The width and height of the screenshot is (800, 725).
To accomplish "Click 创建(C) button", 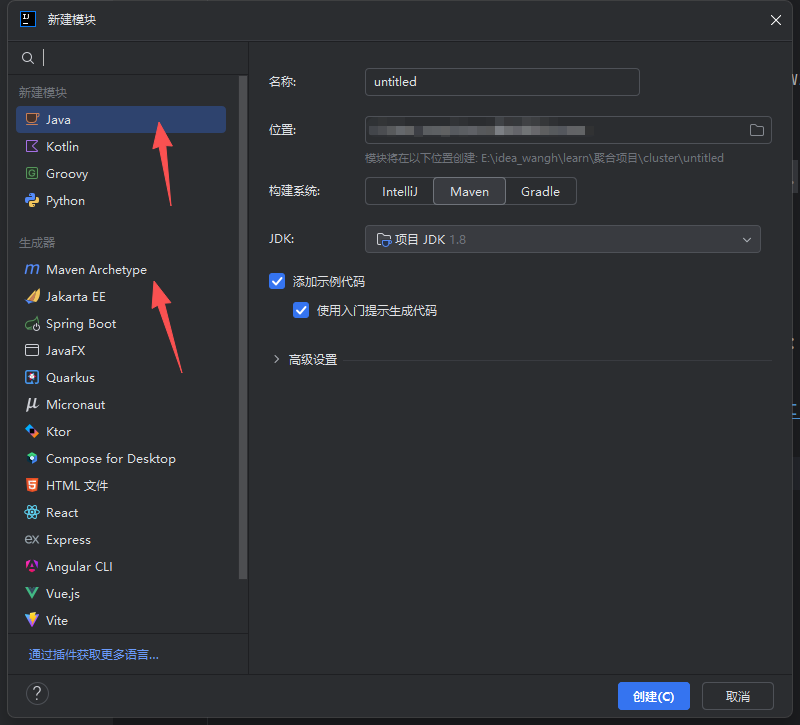I will [x=654, y=696].
